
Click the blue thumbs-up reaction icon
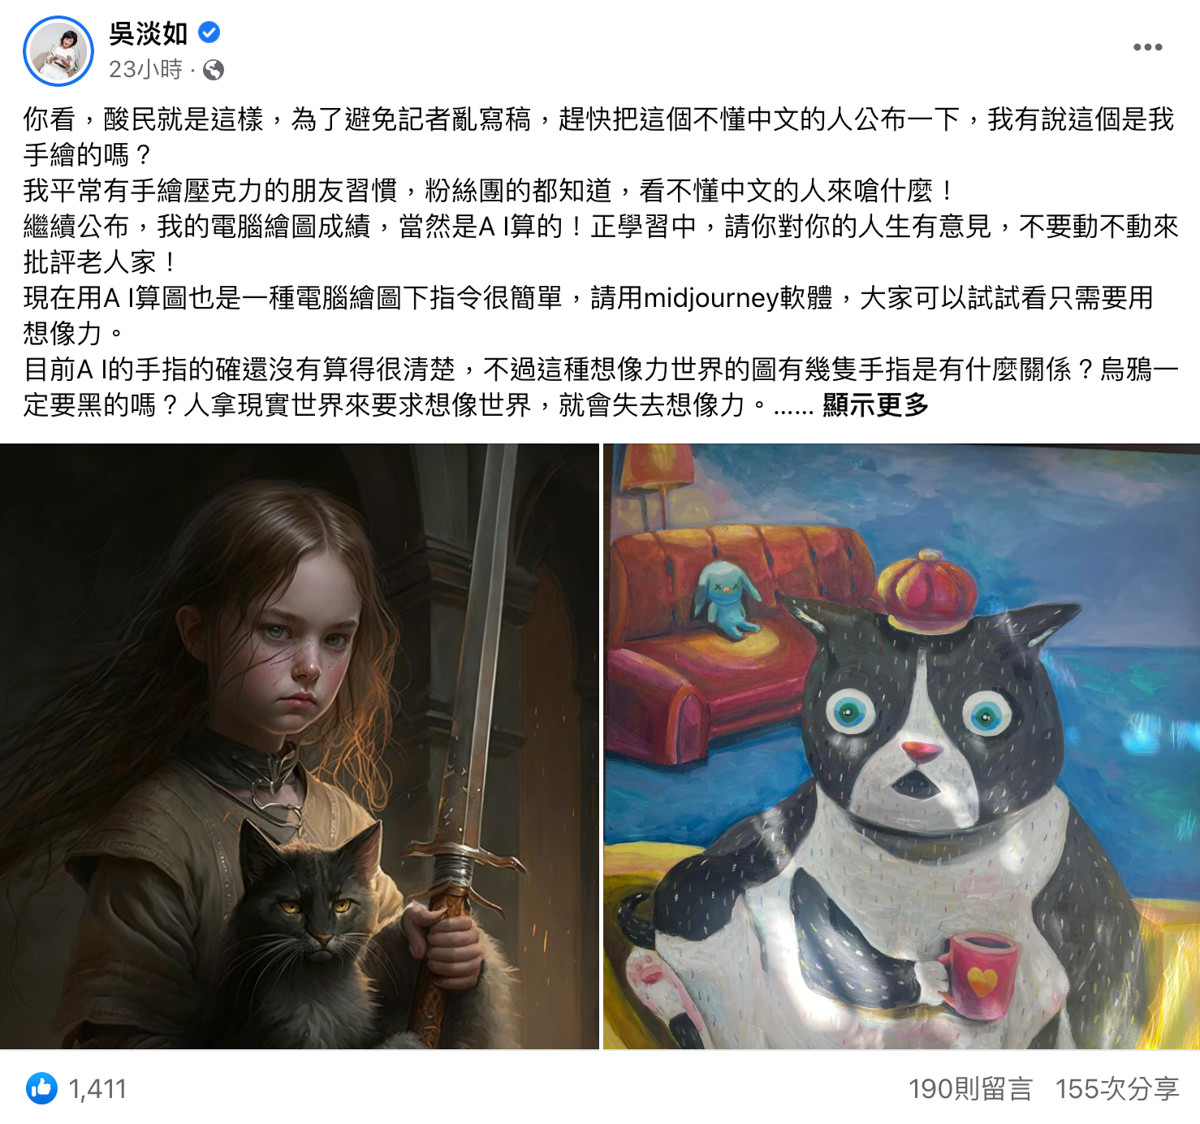coord(42,1088)
